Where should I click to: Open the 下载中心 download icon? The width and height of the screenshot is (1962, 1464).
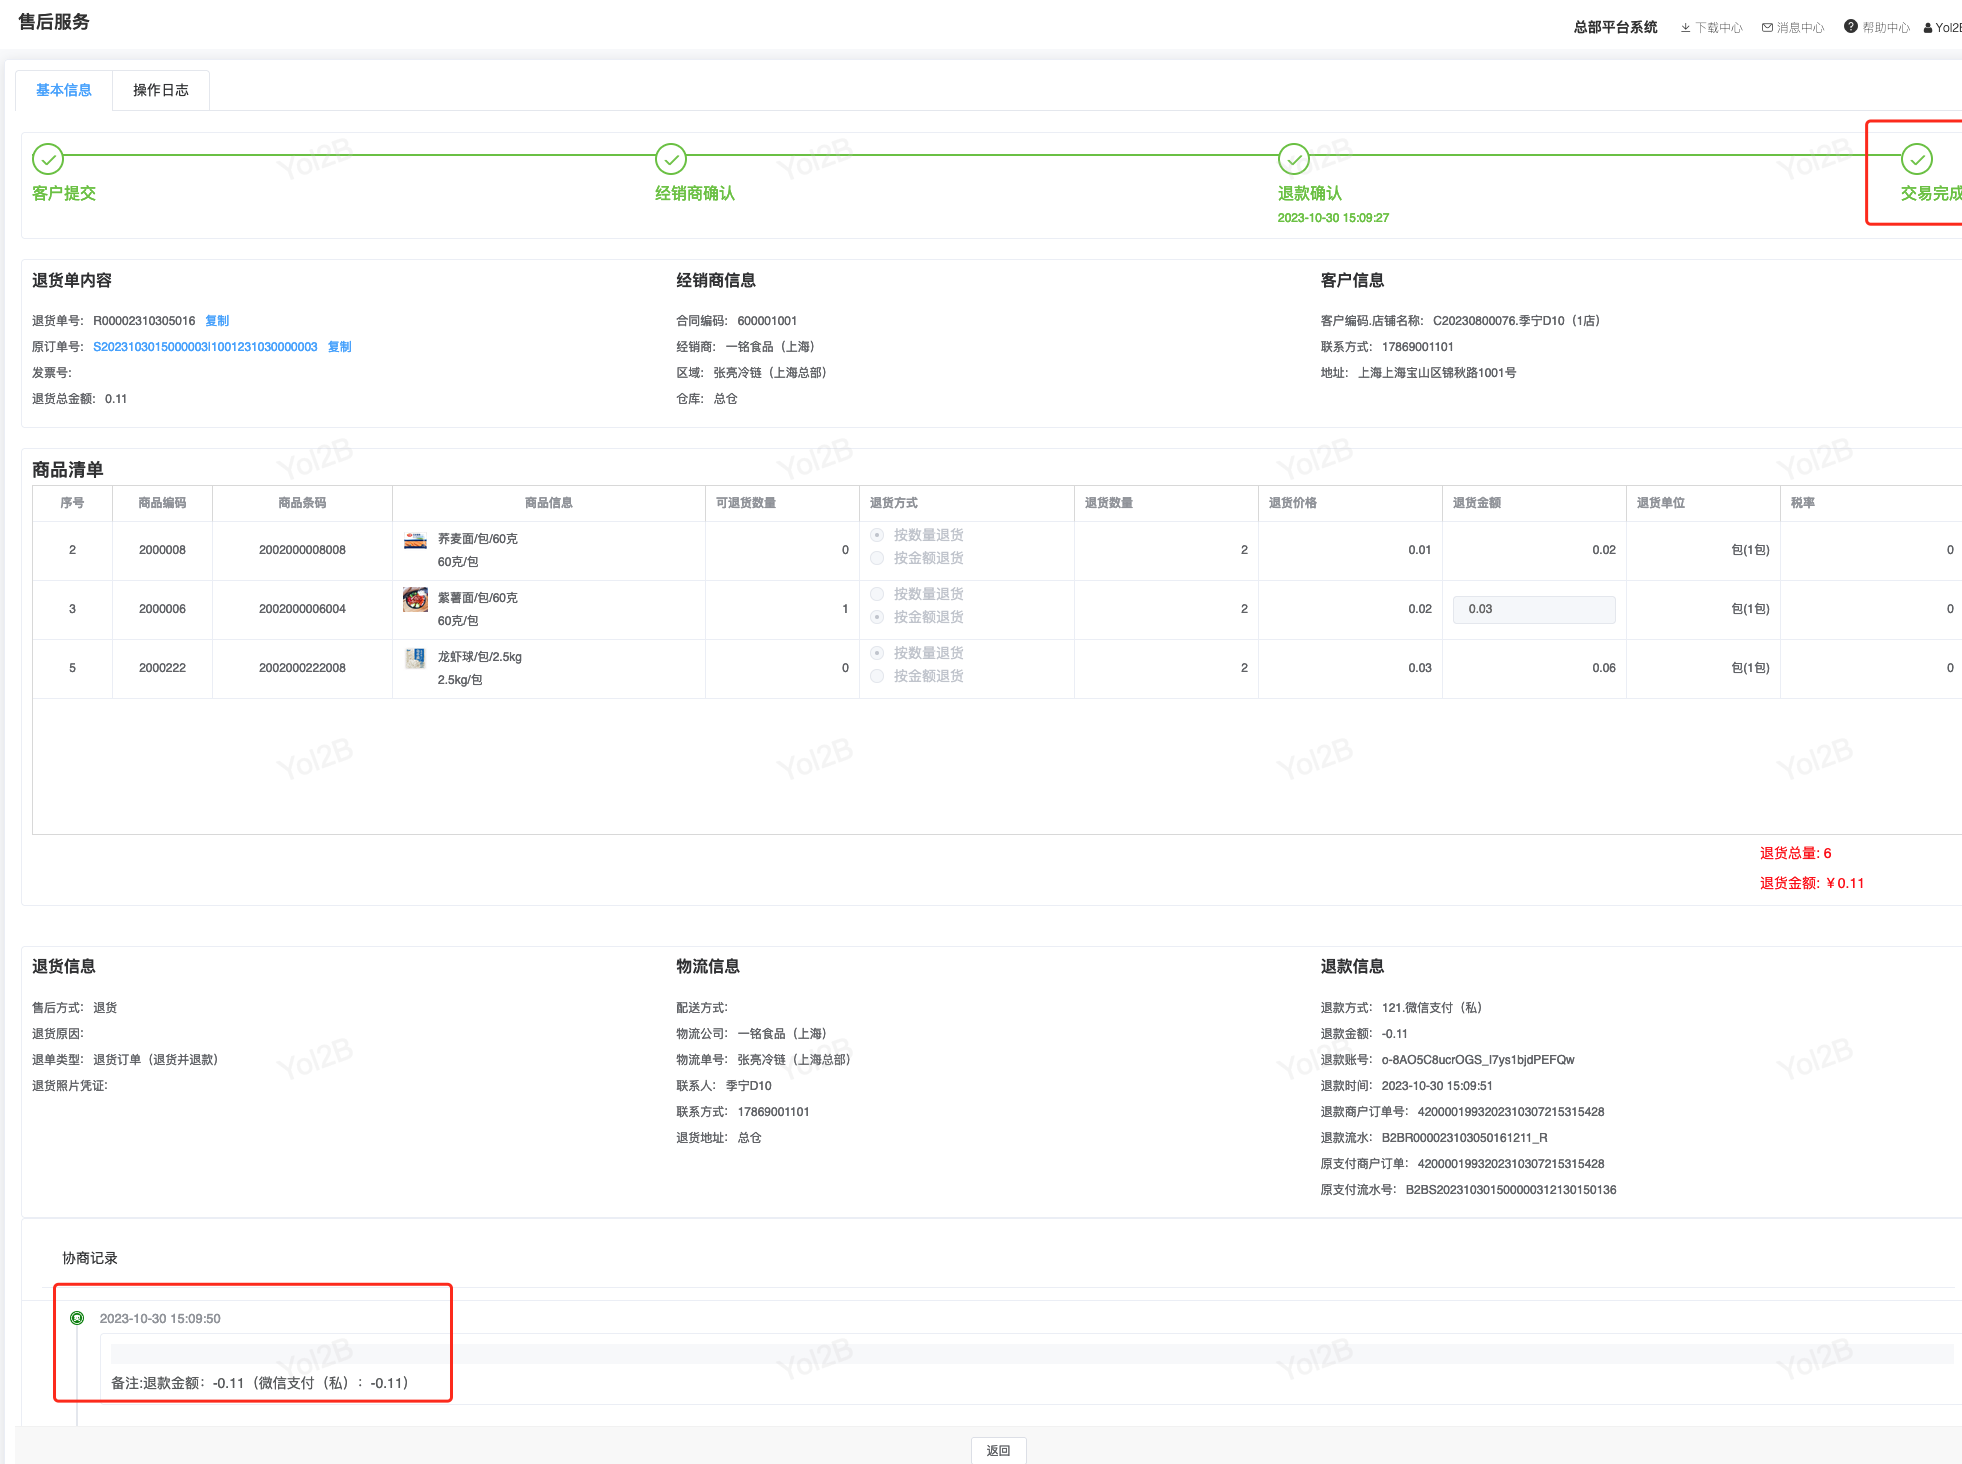1686,28
